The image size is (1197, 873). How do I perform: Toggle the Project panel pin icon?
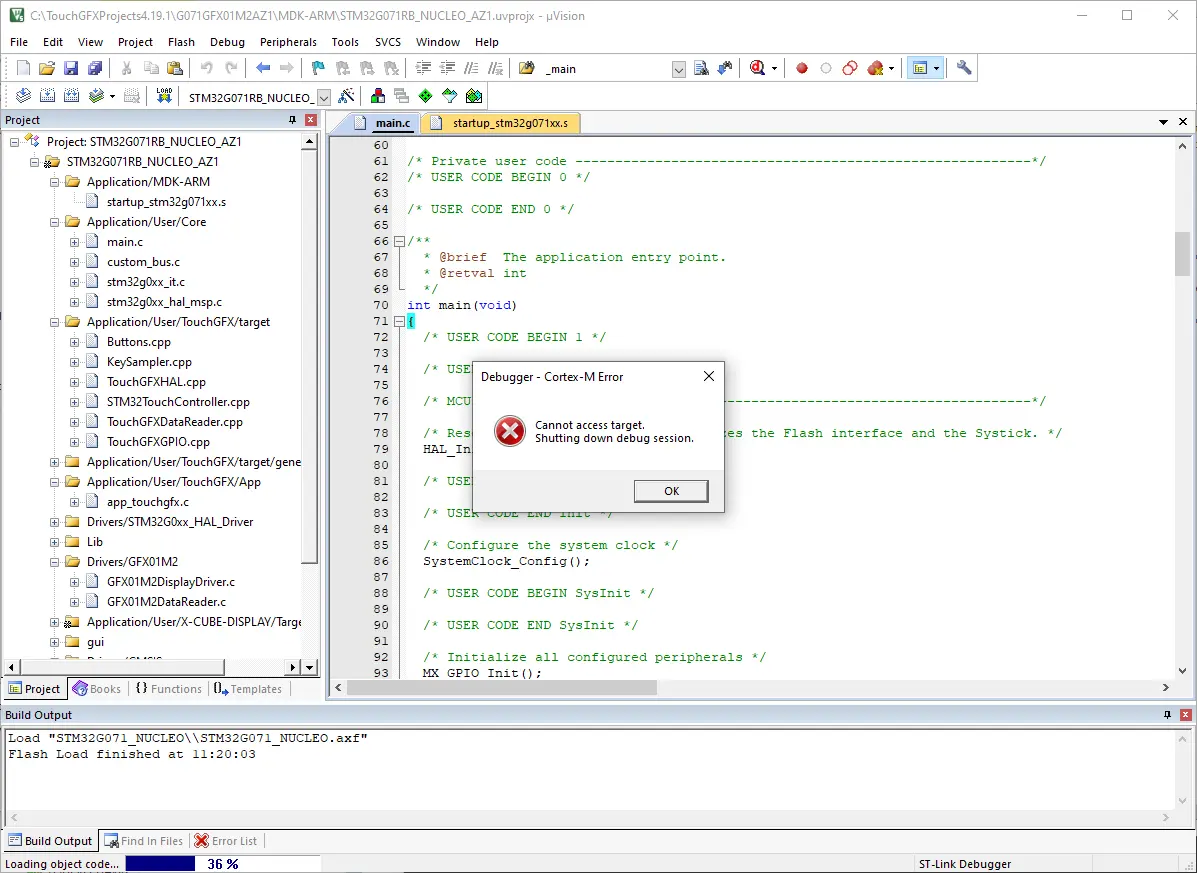pyautogui.click(x=293, y=120)
